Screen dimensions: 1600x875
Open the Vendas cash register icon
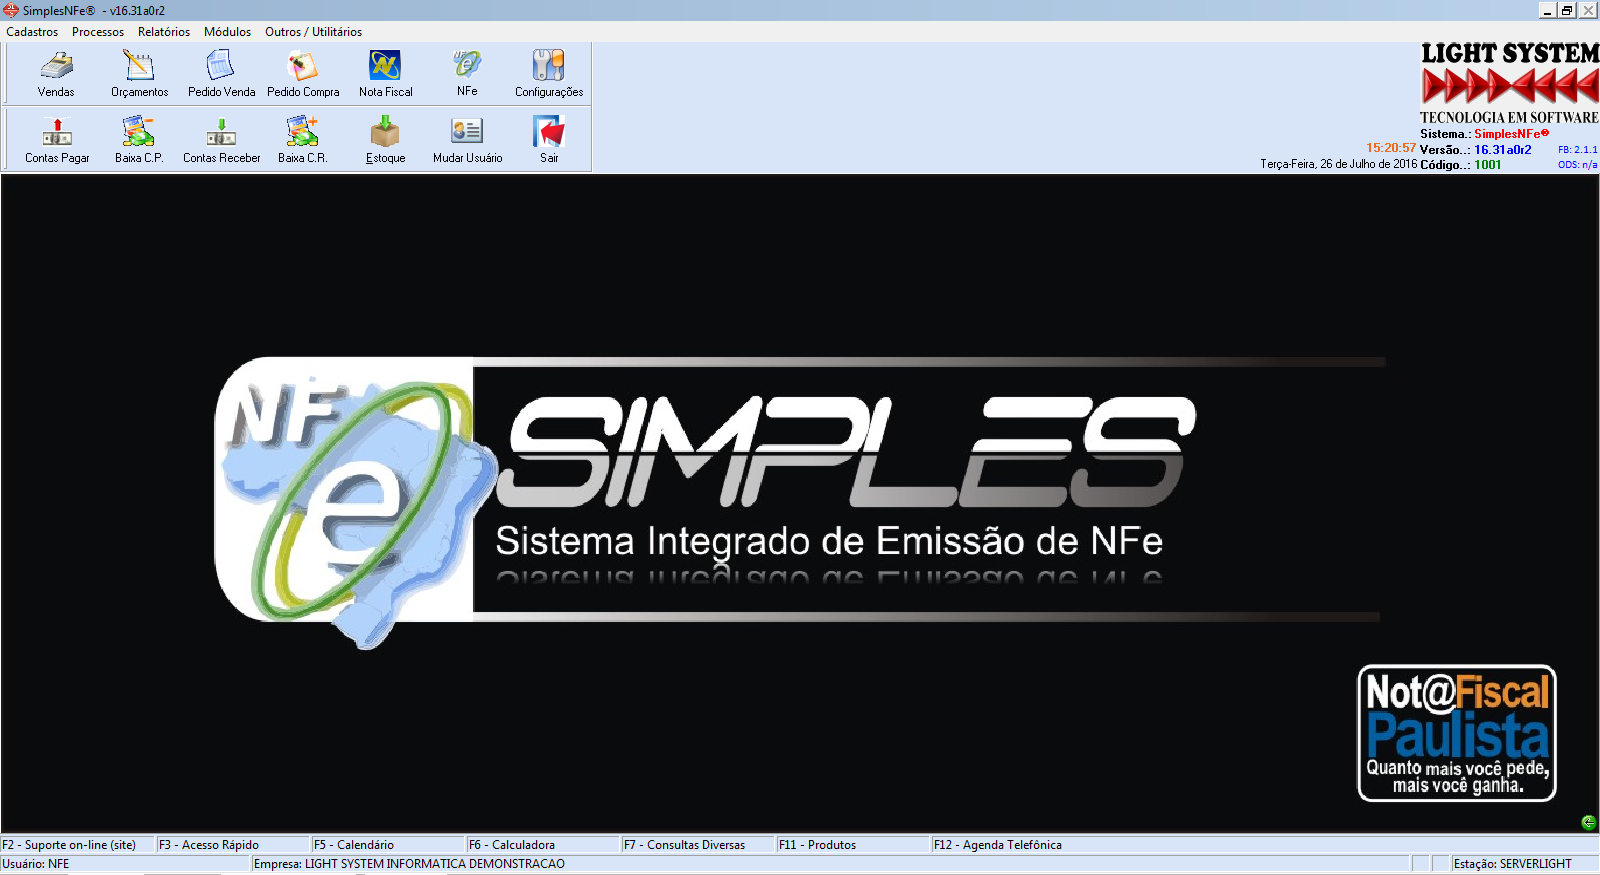pos(56,66)
